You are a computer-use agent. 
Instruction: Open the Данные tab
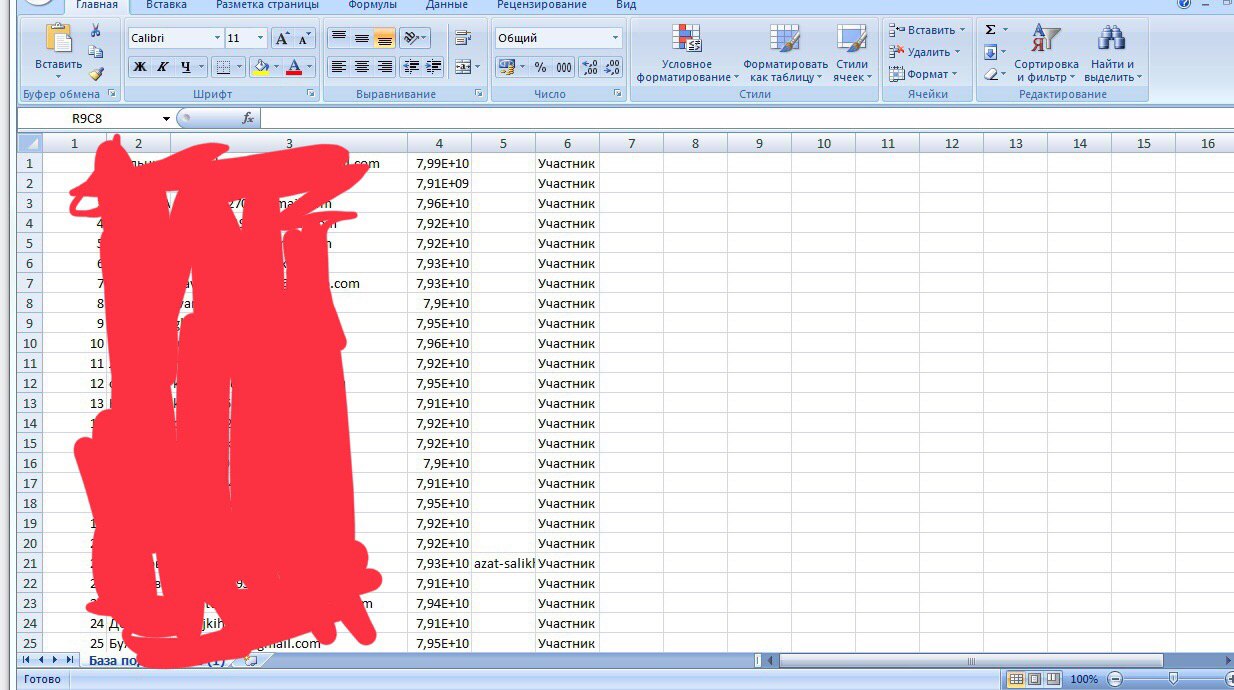[x=446, y=5]
